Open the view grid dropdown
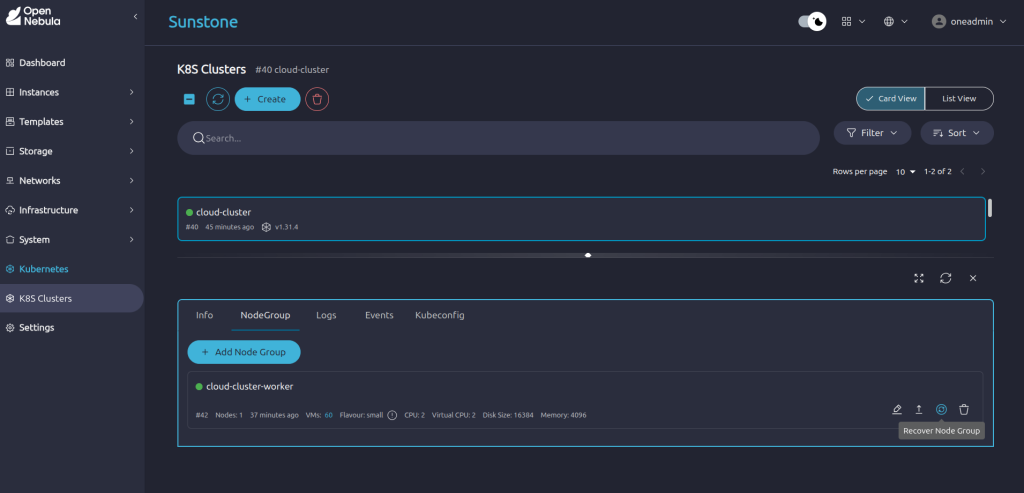The width and height of the screenshot is (1024, 493). 853,22
